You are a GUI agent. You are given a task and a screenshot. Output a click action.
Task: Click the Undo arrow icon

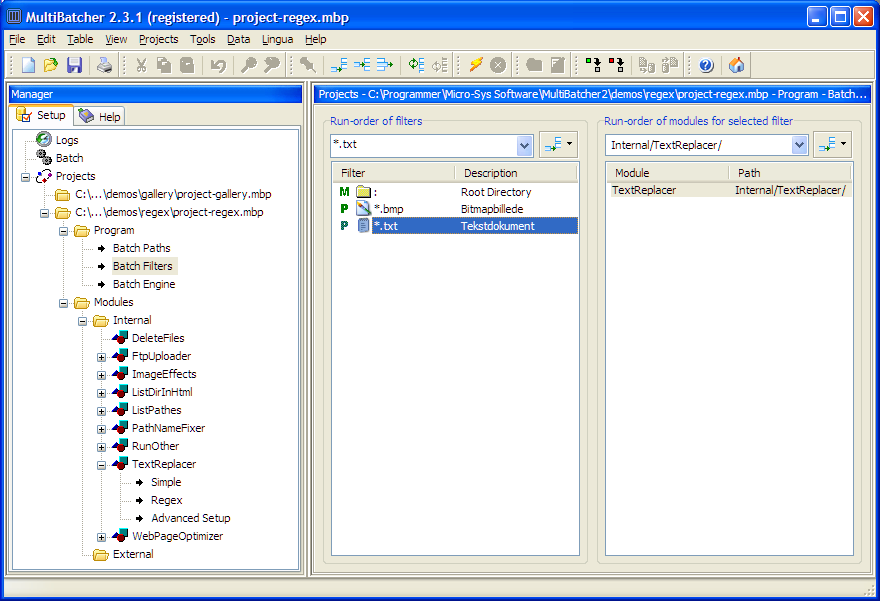pos(218,65)
